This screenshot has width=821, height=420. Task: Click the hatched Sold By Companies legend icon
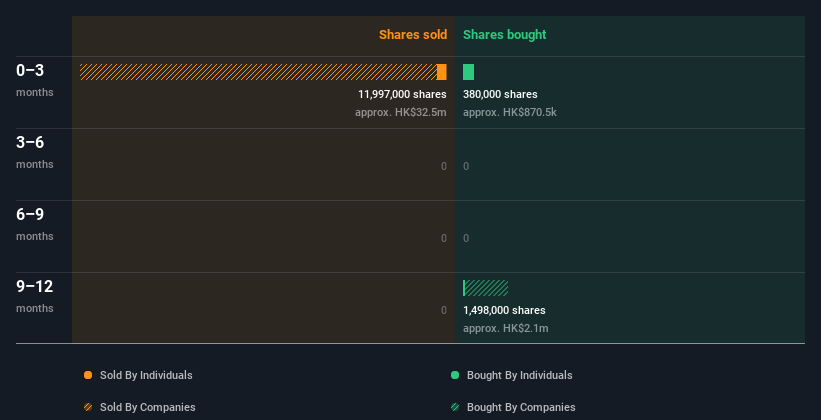click(88, 407)
